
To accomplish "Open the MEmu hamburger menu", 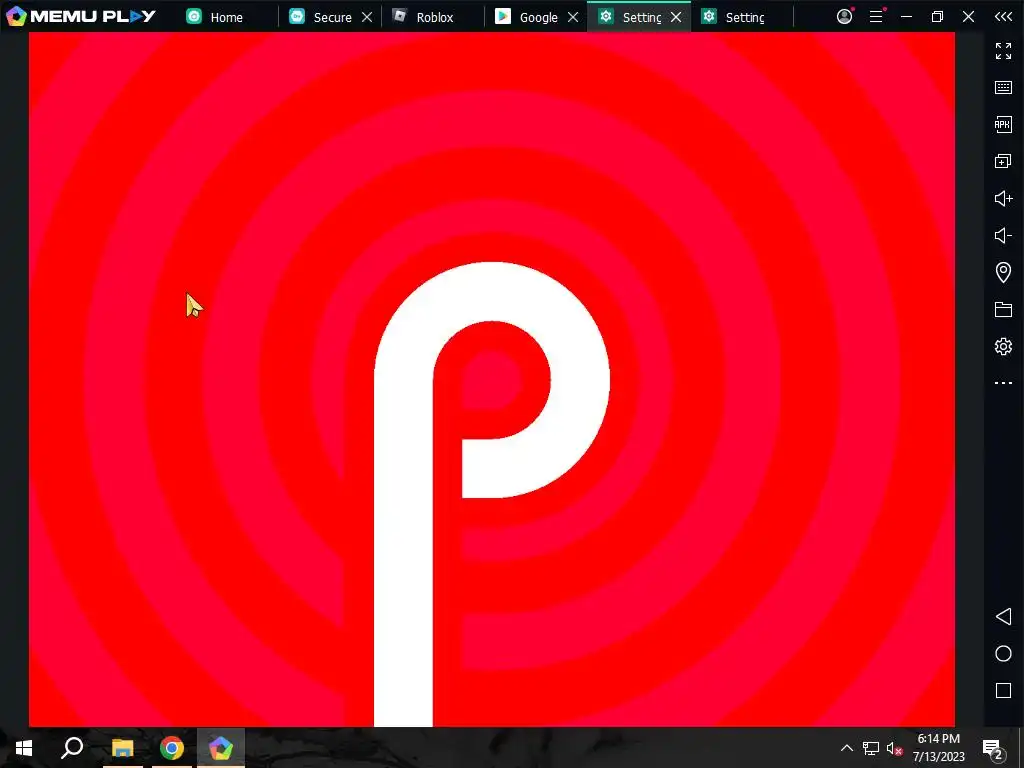I will point(876,16).
